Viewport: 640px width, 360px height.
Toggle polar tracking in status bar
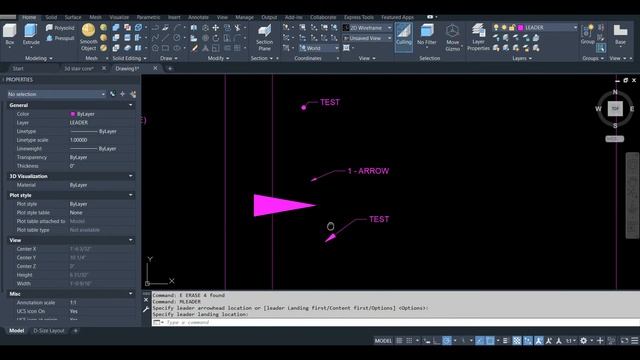447,341
